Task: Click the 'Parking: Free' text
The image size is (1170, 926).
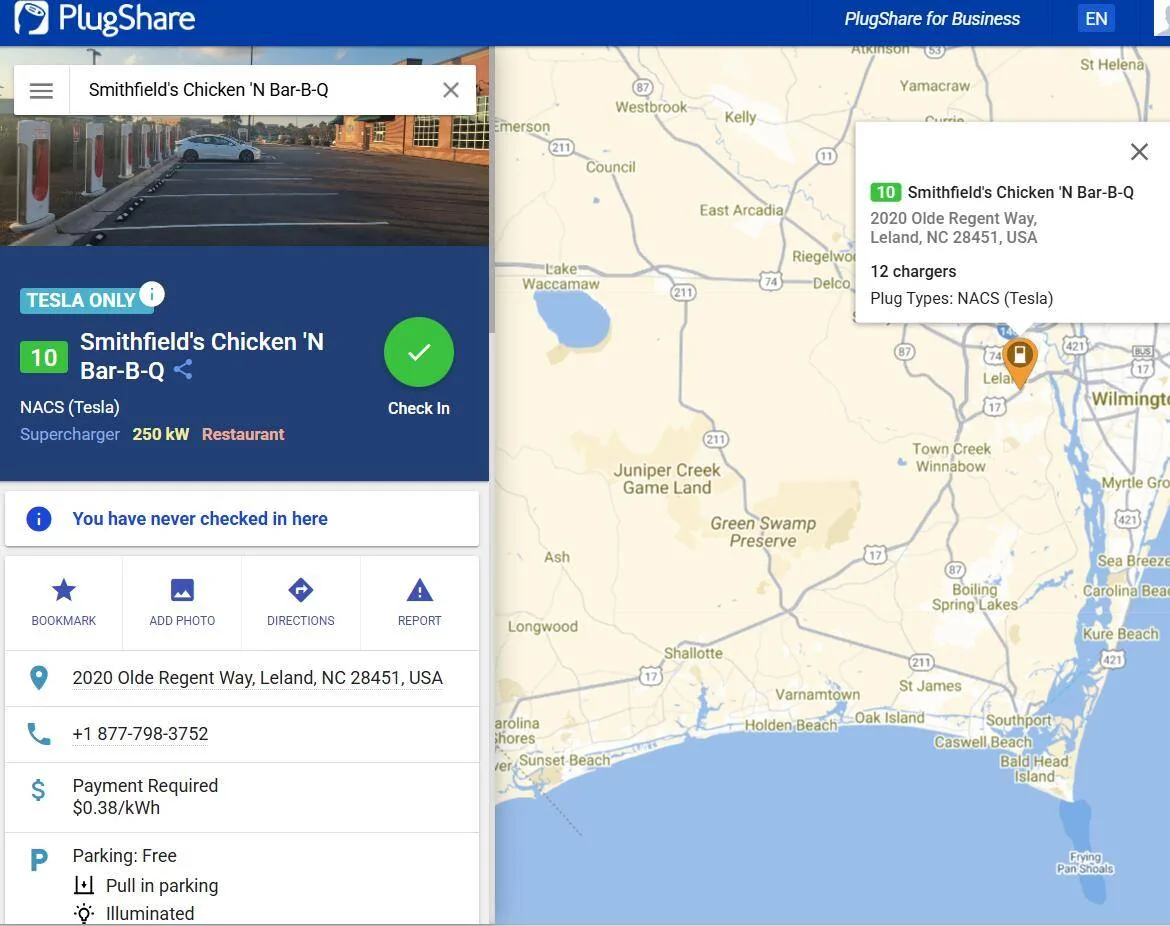Action: [x=125, y=856]
